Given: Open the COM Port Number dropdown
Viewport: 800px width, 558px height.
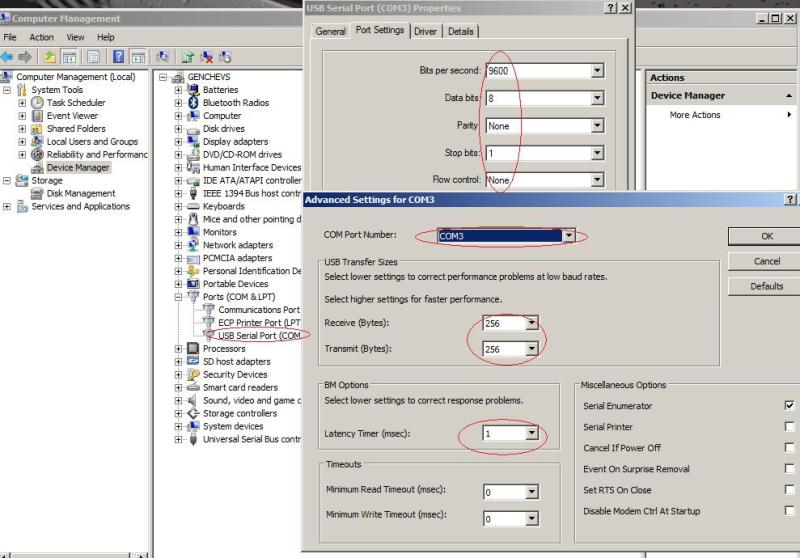Looking at the screenshot, I should click(x=569, y=237).
